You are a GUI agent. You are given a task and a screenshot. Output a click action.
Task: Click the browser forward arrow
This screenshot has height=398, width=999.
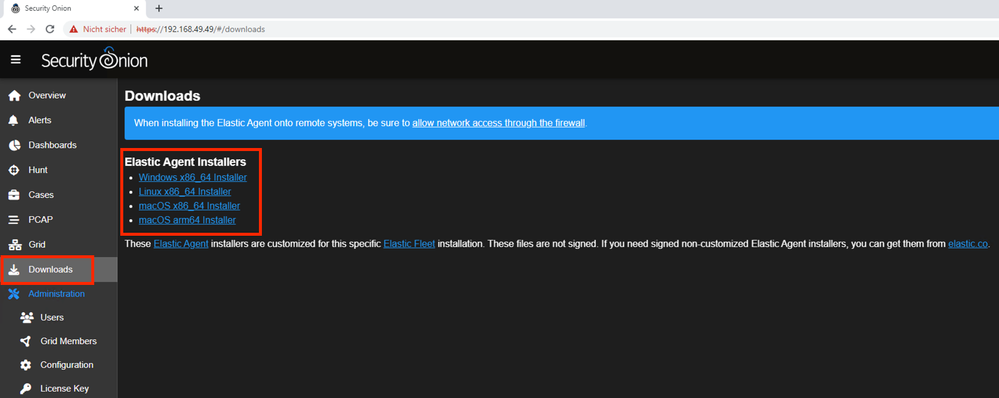(31, 29)
